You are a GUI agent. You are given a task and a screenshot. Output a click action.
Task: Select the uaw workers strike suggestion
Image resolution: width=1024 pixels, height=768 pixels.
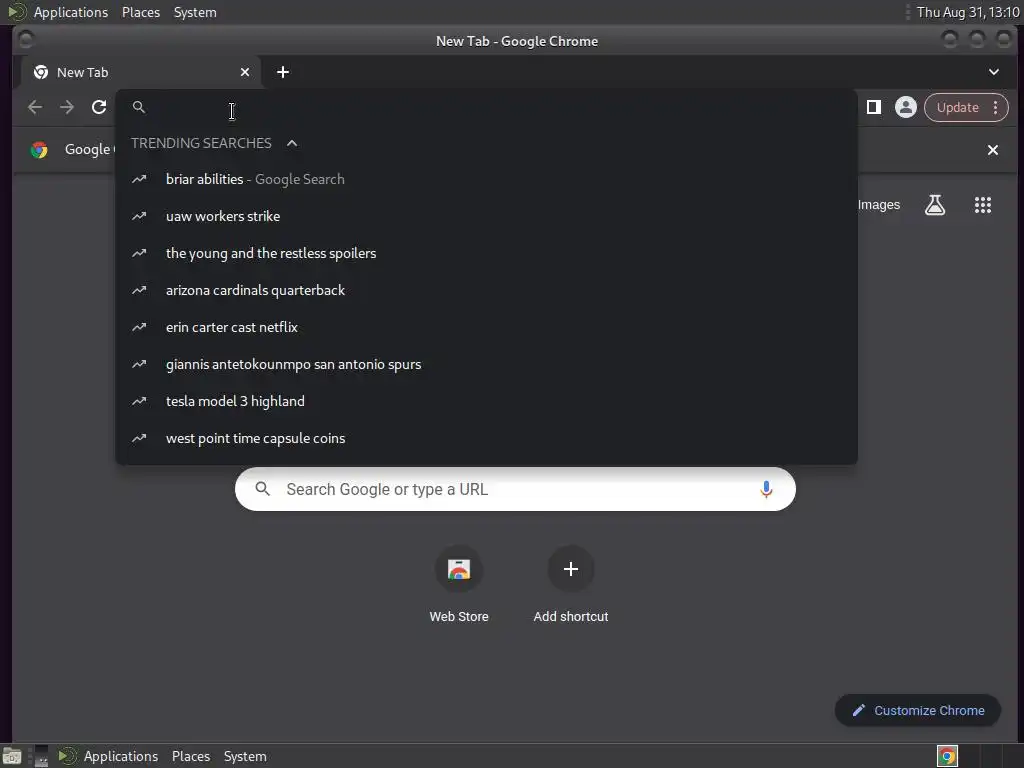(486, 216)
